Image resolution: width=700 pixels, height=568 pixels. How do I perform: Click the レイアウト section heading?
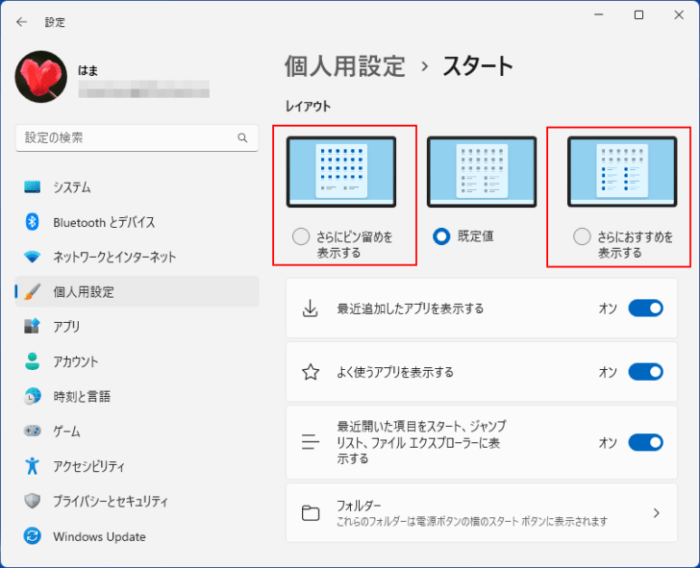[x=308, y=106]
